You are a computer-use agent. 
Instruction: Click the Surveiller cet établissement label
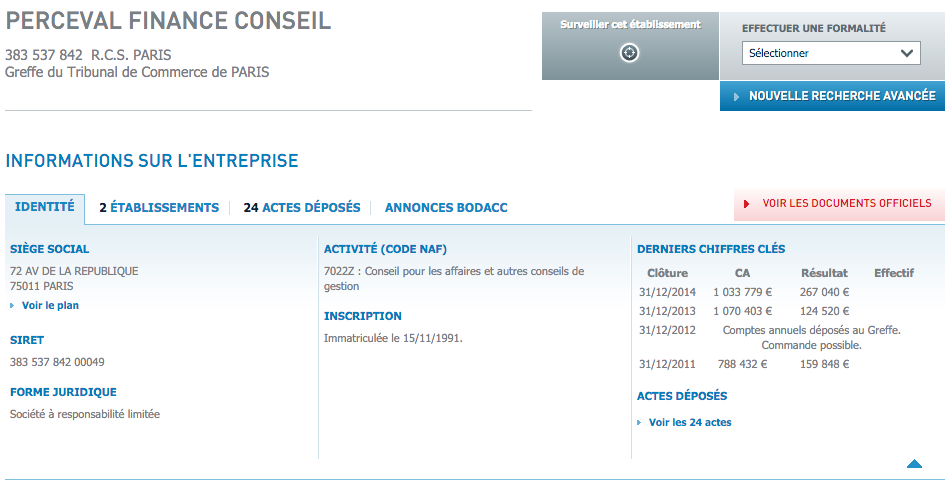[630, 25]
